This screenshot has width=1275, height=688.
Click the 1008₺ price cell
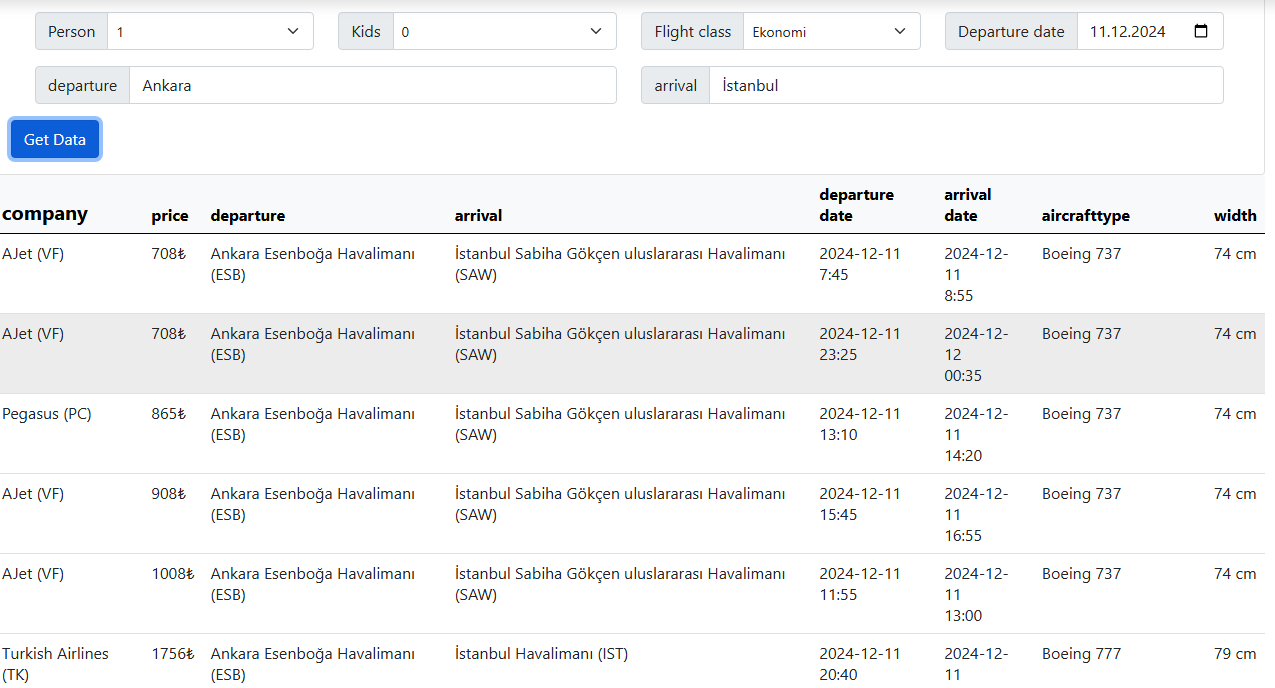click(x=169, y=574)
